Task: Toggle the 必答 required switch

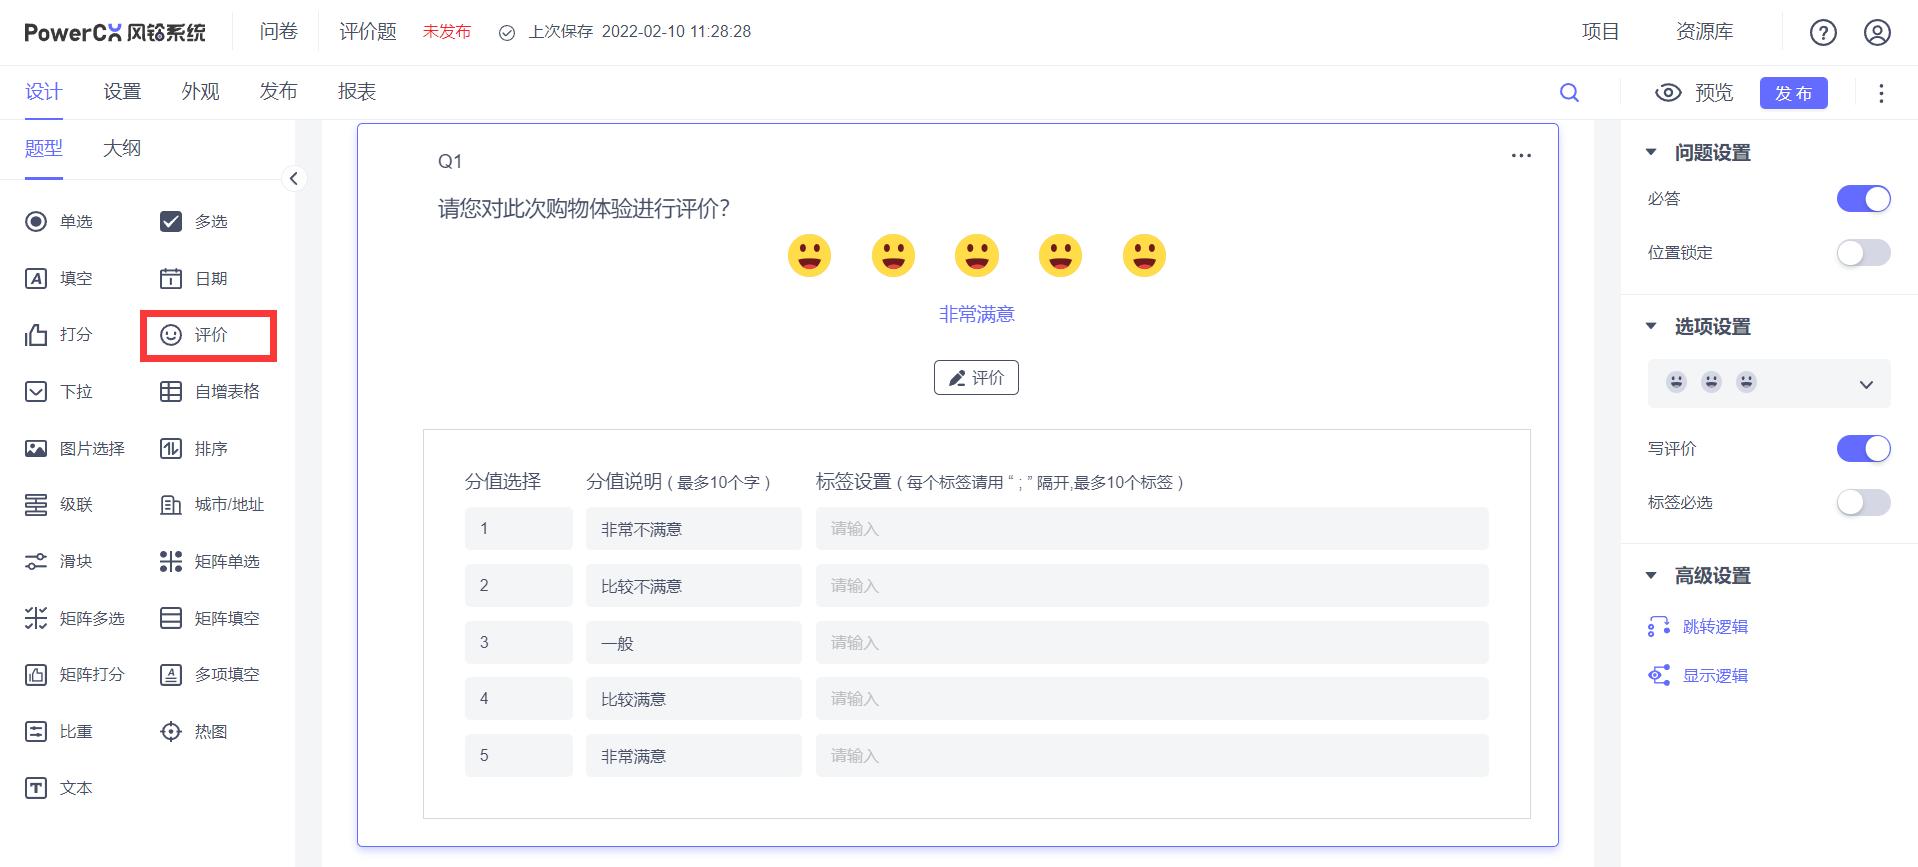Action: 1863,199
